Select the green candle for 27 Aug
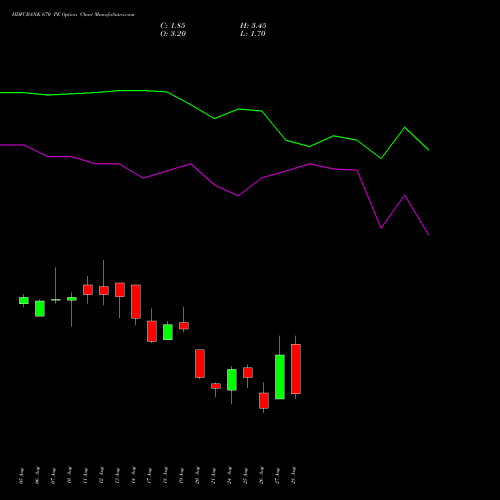Screen dimensions: 500x500 click(280, 377)
